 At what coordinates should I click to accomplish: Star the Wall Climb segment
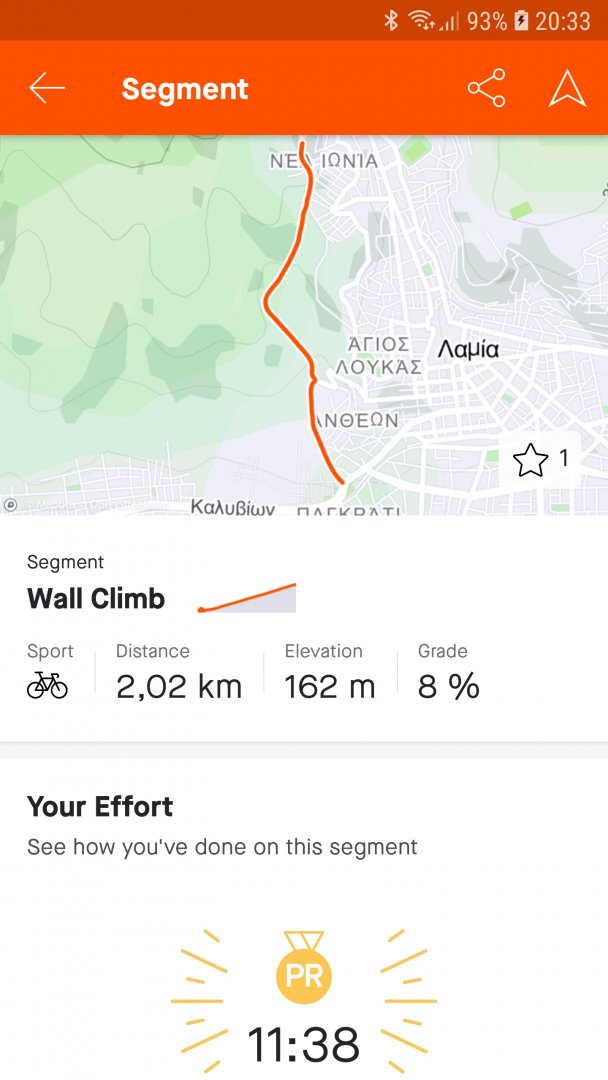(x=530, y=460)
